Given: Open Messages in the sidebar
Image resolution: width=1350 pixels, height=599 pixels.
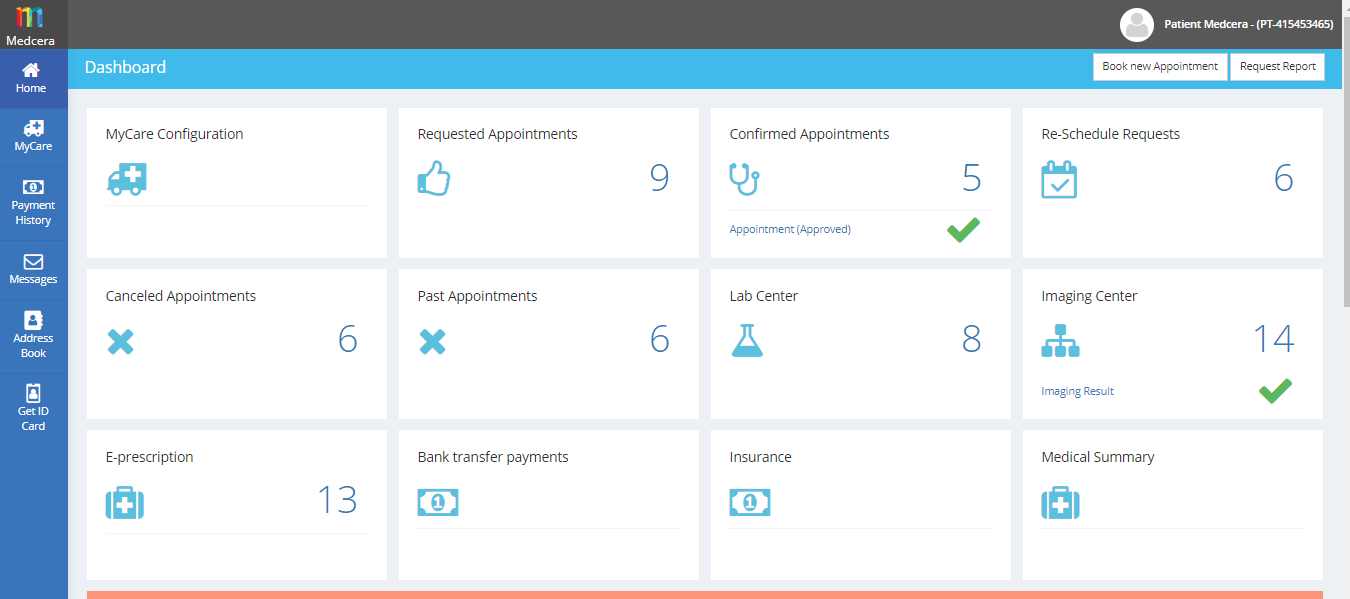Looking at the screenshot, I should pos(33,269).
